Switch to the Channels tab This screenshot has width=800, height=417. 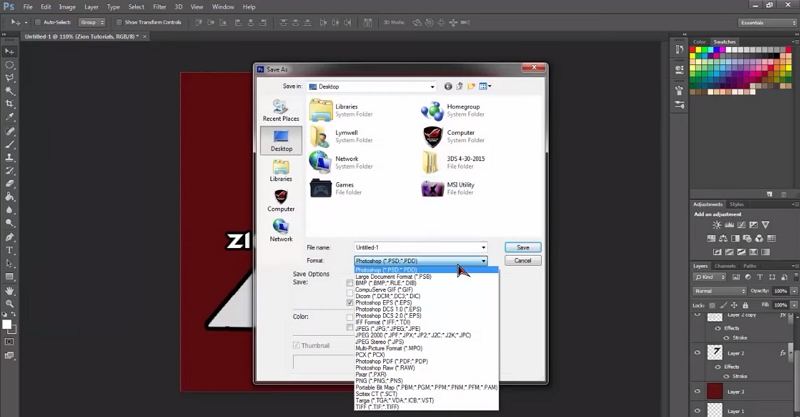[x=724, y=266]
